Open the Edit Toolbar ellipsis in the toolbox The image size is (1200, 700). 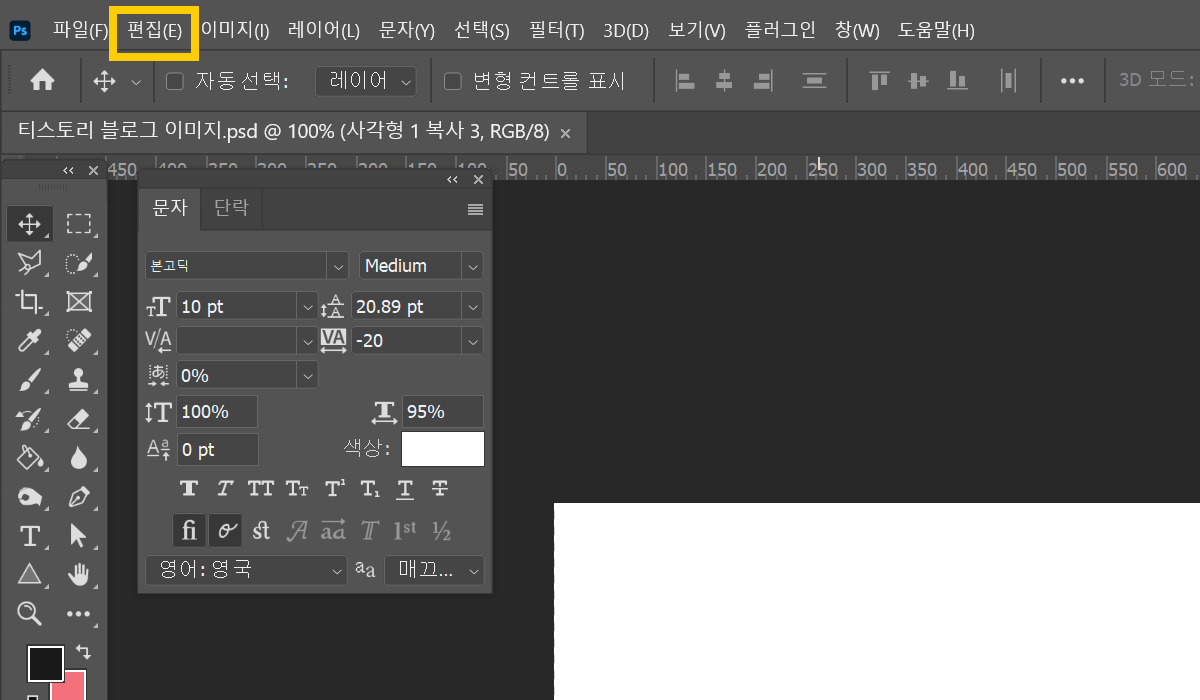point(79,613)
